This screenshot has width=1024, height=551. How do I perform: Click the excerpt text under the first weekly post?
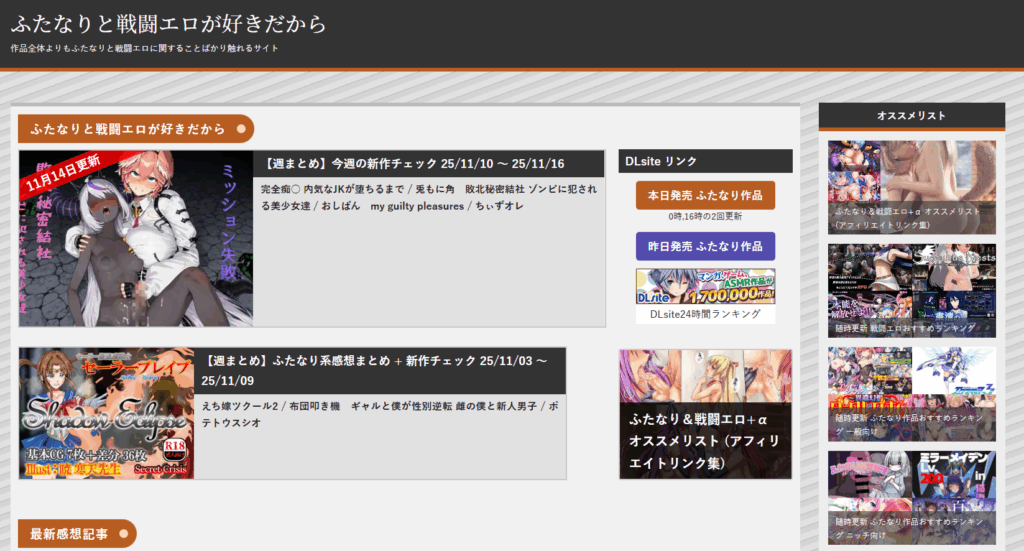click(428, 197)
